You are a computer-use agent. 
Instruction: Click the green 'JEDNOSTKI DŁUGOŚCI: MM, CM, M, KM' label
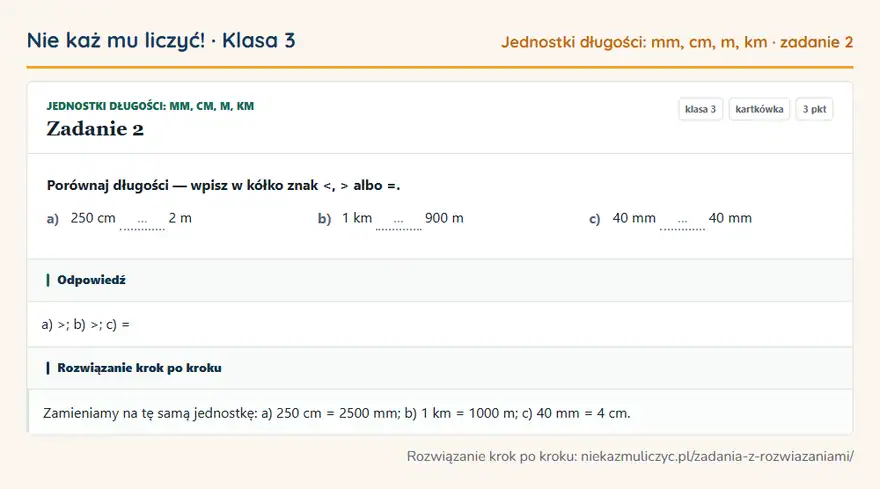pyautogui.click(x=150, y=106)
